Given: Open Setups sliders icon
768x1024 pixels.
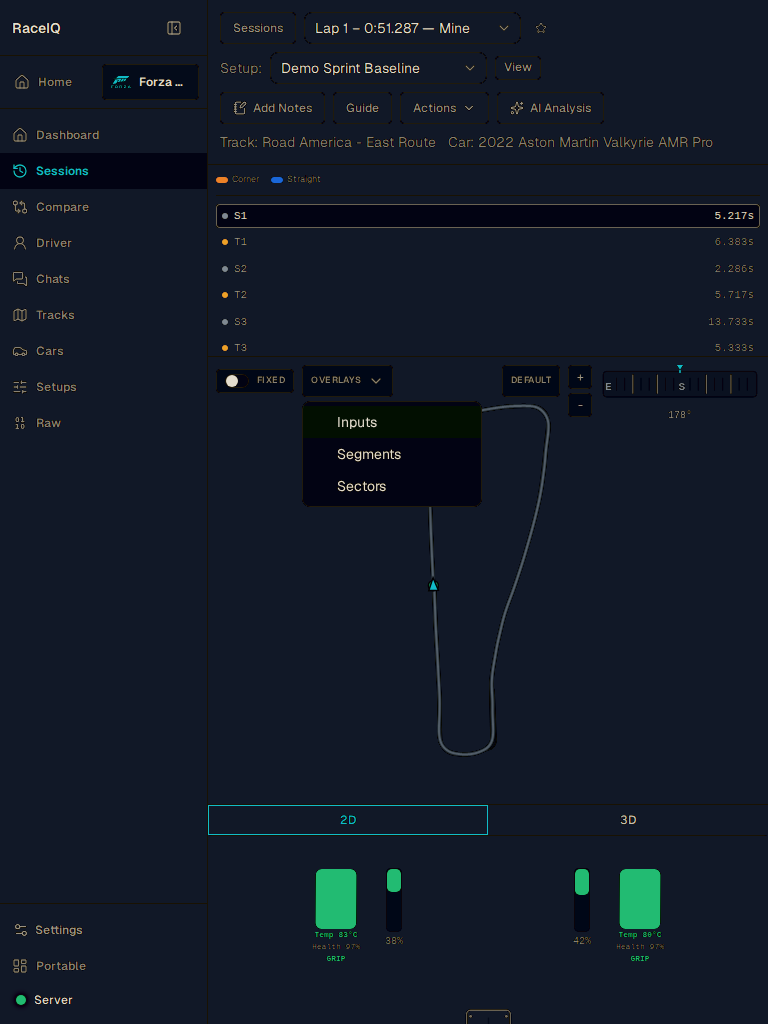Looking at the screenshot, I should (x=20, y=387).
